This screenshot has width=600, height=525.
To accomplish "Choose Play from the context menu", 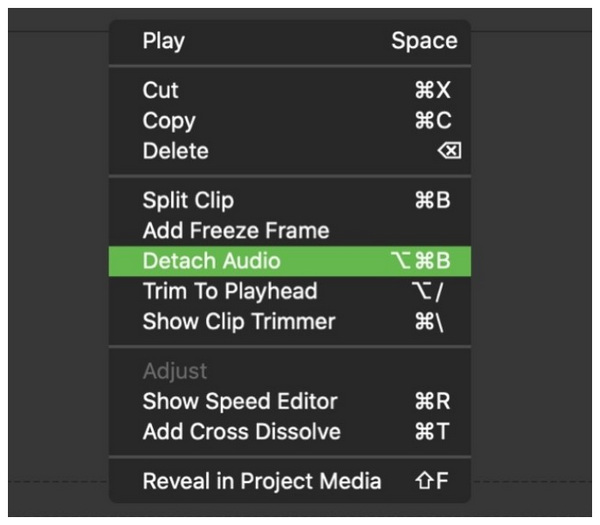I will tap(164, 41).
